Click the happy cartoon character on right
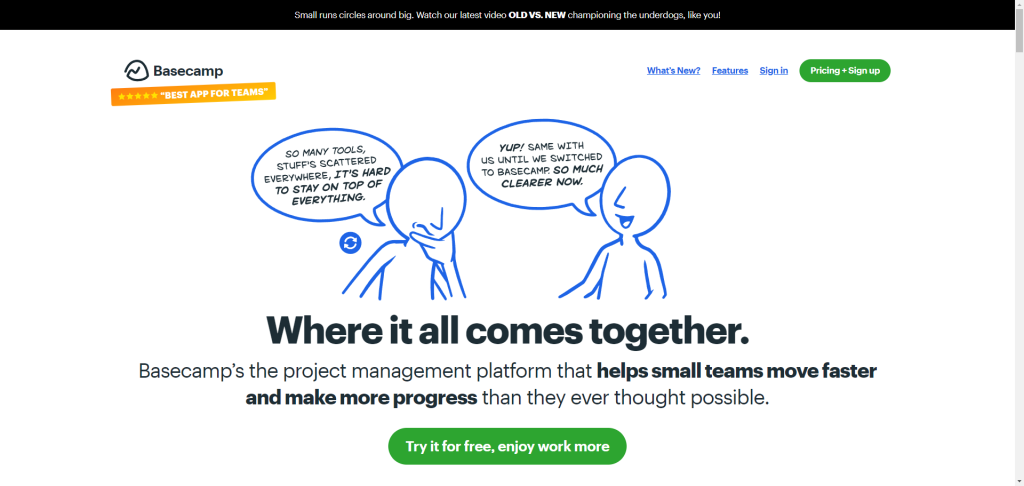Viewport: 1024px width, 486px height. 617,225
